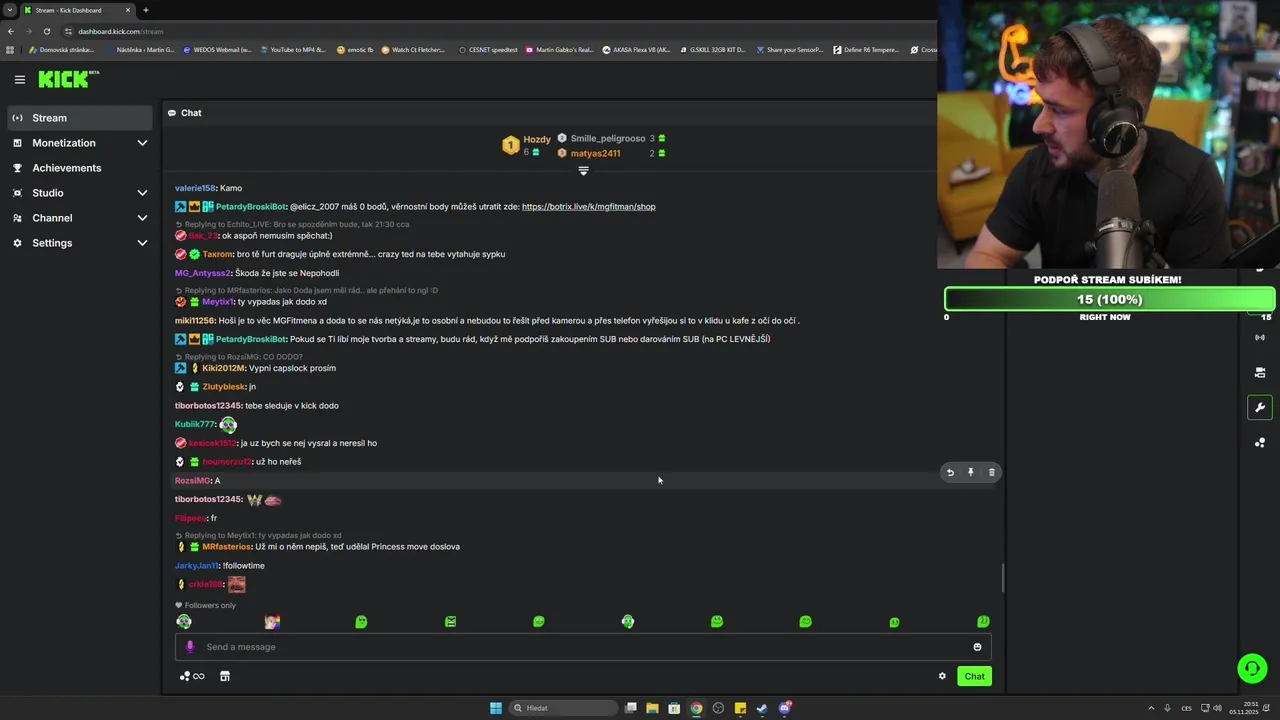The image size is (1280, 720).
Task: Delete RozsiMG's message
Action: [x=992, y=473]
